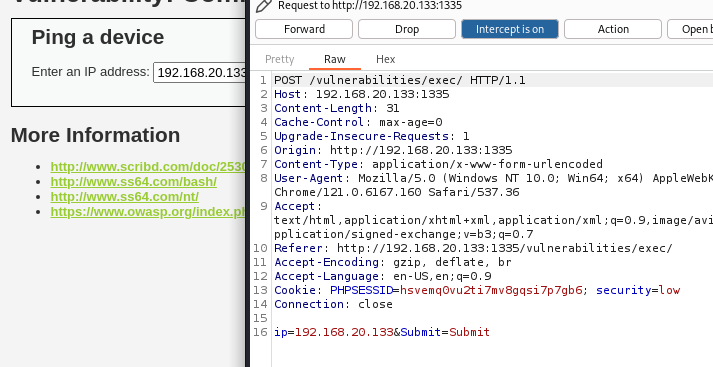
Task: Click the security=low cookie value
Action: click(638, 290)
